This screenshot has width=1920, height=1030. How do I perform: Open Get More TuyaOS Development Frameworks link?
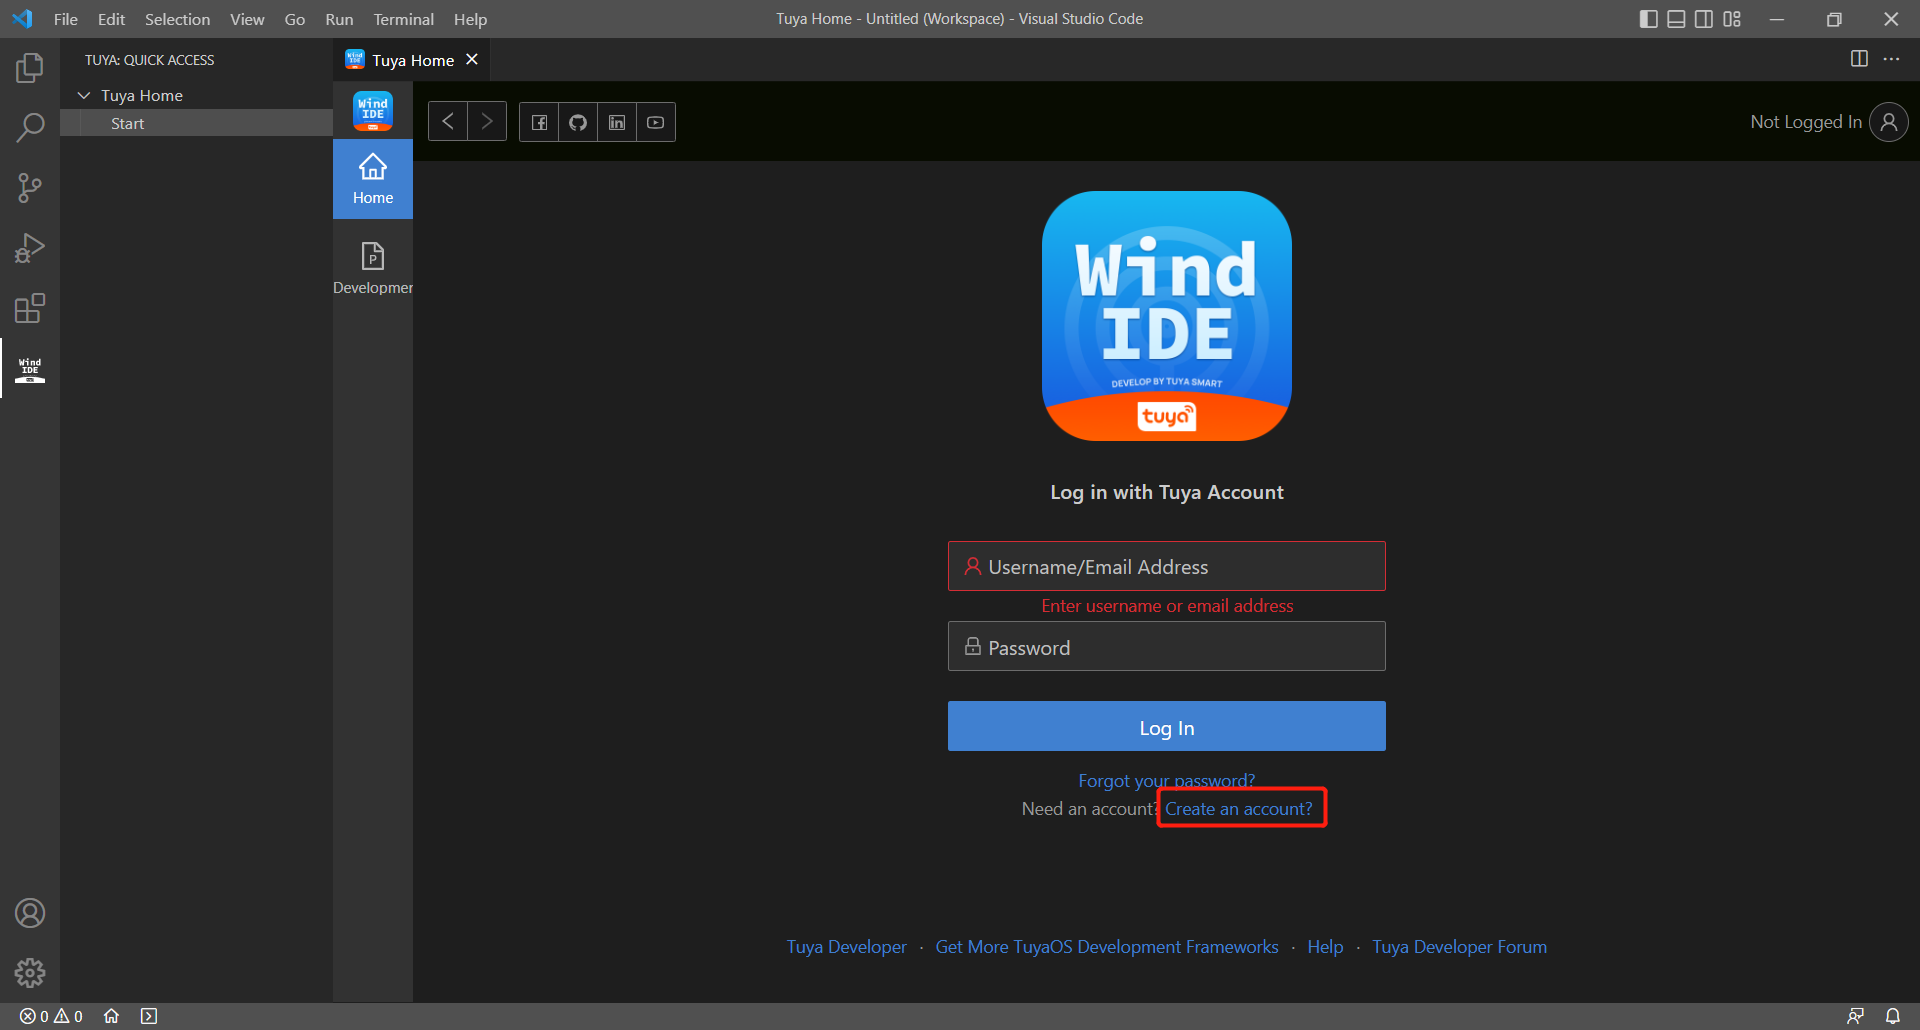[x=1106, y=946]
